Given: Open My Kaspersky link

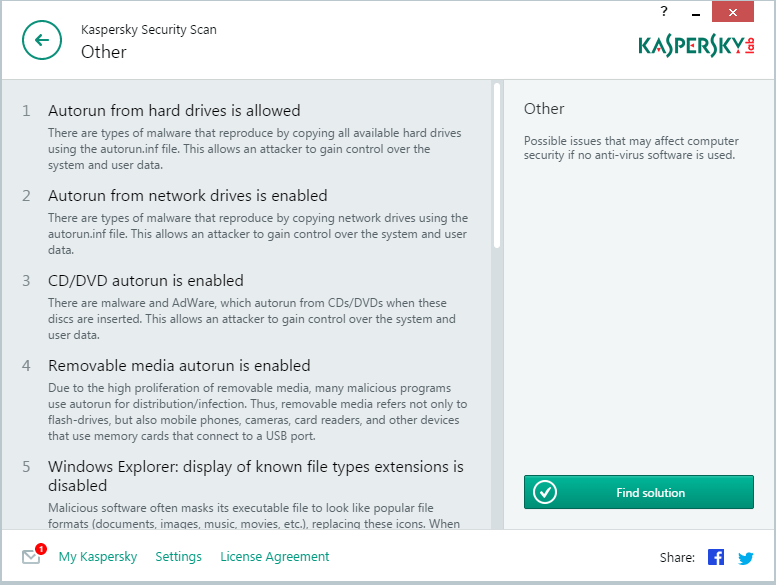Looking at the screenshot, I should click(98, 557).
